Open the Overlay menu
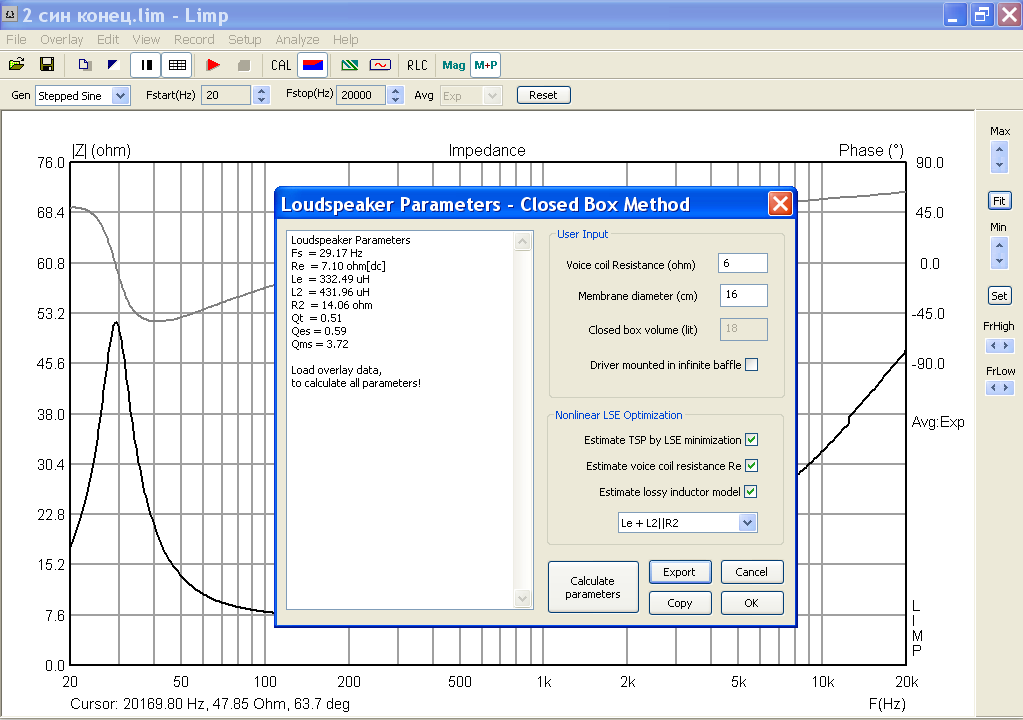The width and height of the screenshot is (1023, 720). point(62,40)
